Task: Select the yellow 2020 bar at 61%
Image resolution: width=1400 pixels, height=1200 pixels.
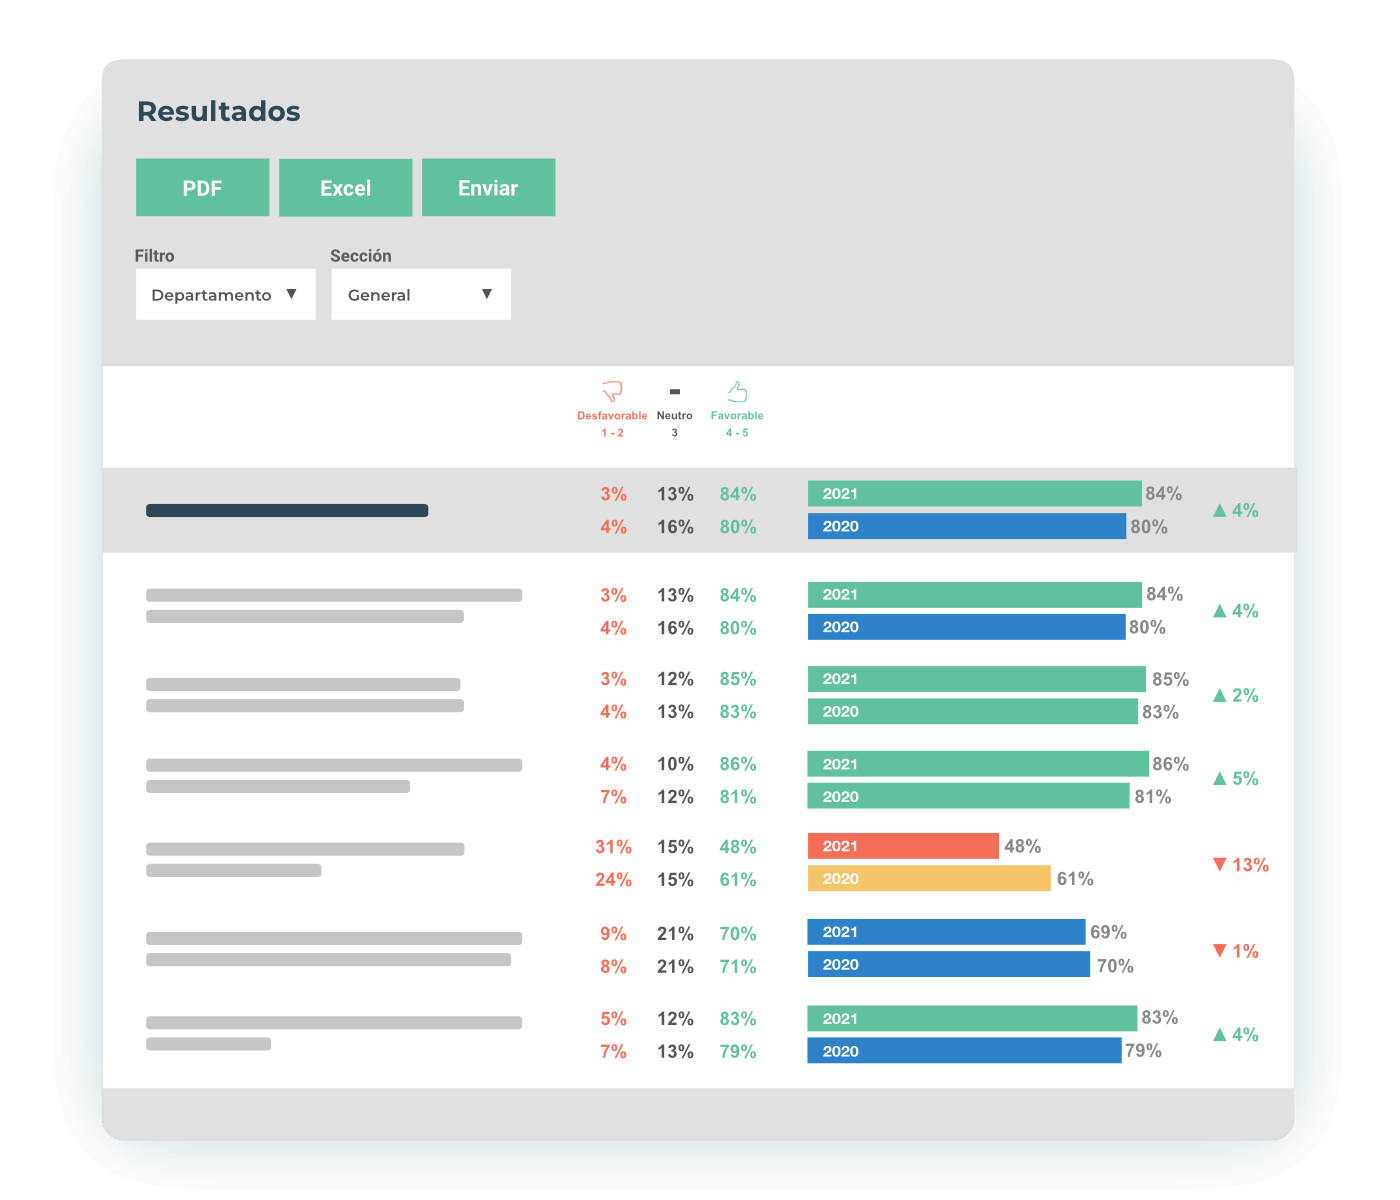Action: click(x=929, y=878)
